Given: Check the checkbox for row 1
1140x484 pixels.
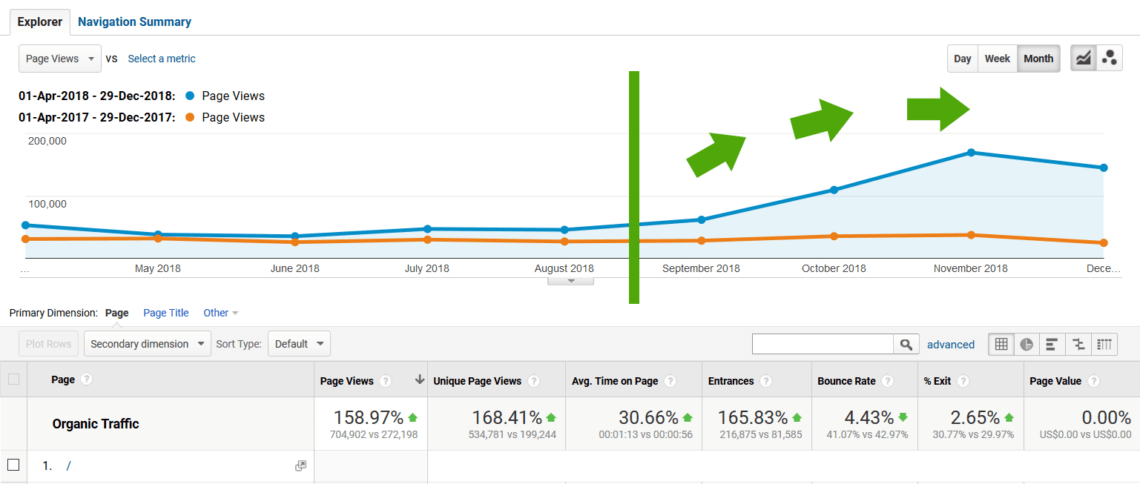Looking at the screenshot, I should click(13, 465).
